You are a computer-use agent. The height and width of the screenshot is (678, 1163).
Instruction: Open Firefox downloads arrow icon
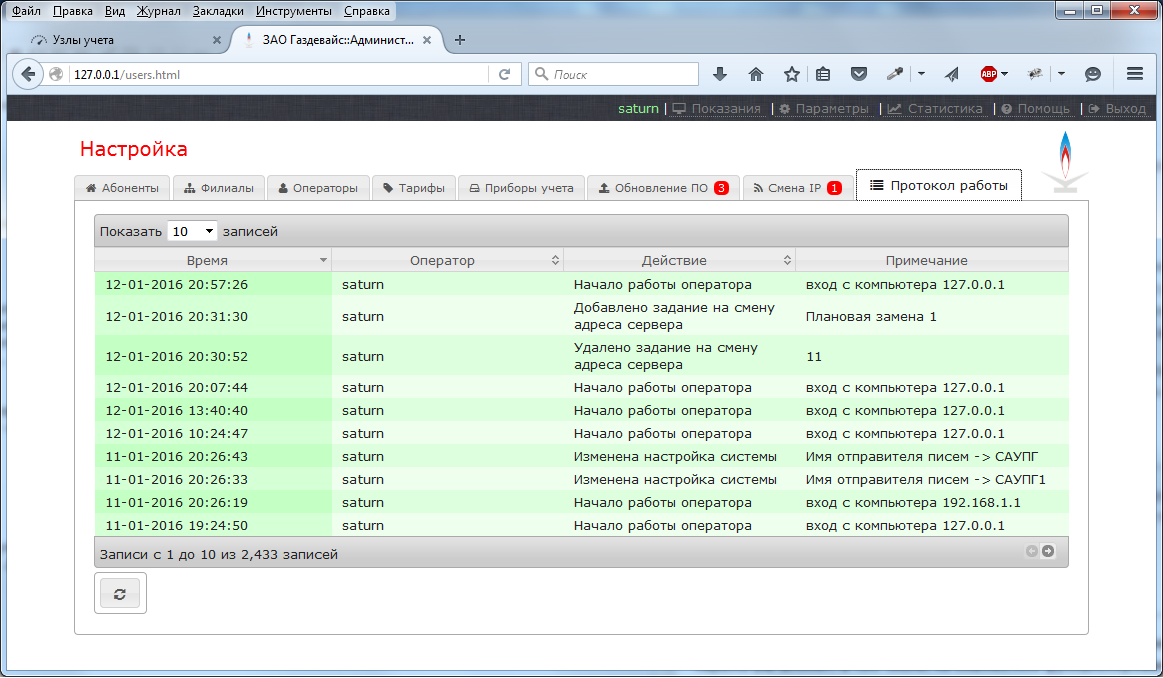click(719, 74)
